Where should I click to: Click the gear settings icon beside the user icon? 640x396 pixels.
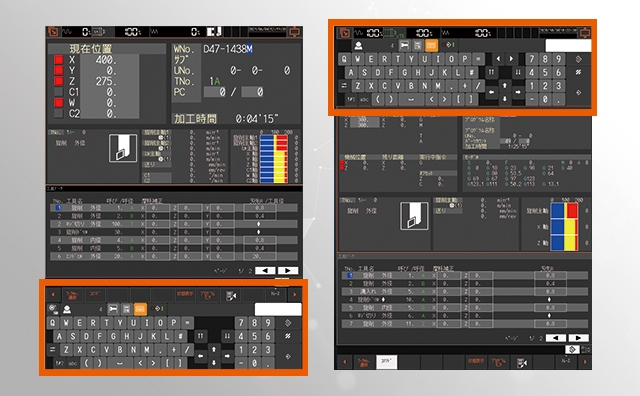pos(53,308)
